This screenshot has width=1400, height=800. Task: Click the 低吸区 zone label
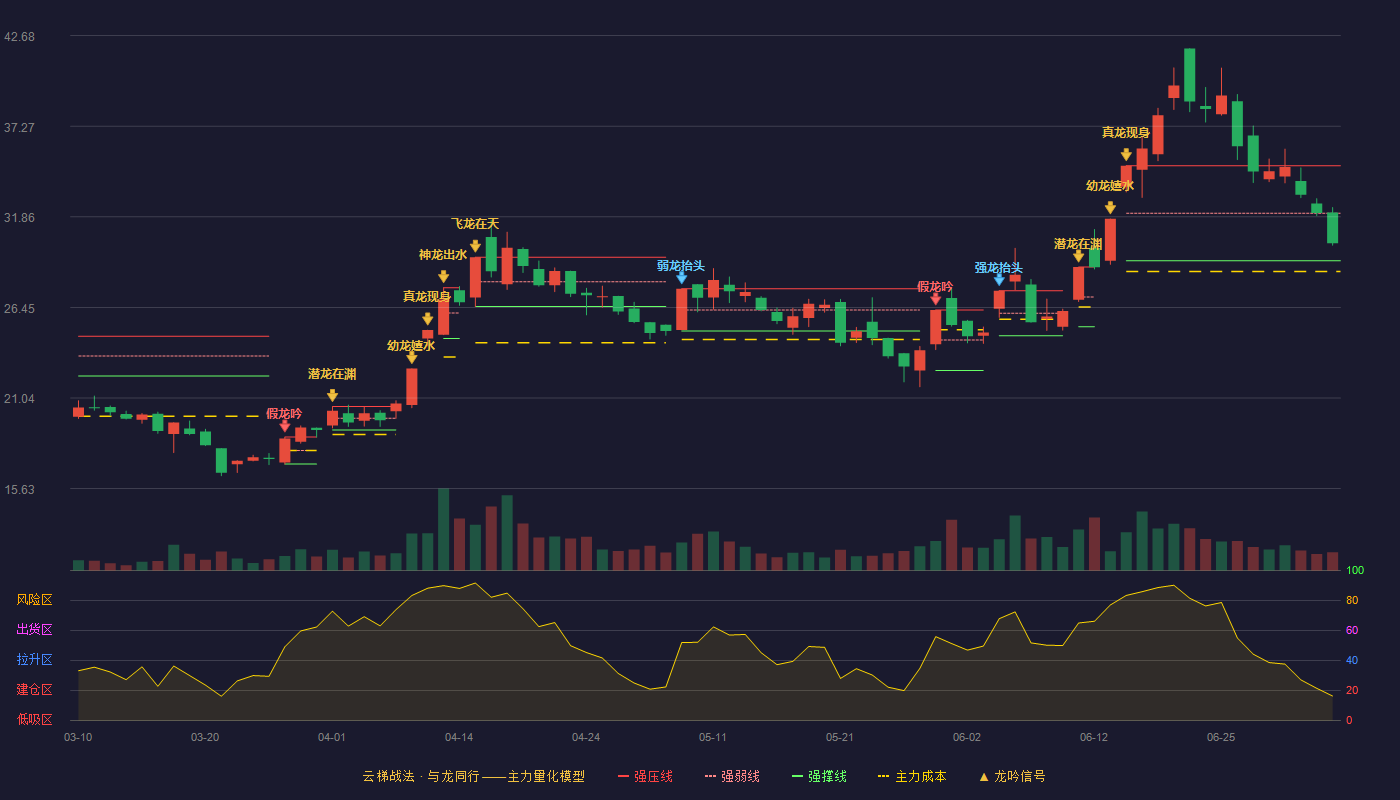coord(34,720)
